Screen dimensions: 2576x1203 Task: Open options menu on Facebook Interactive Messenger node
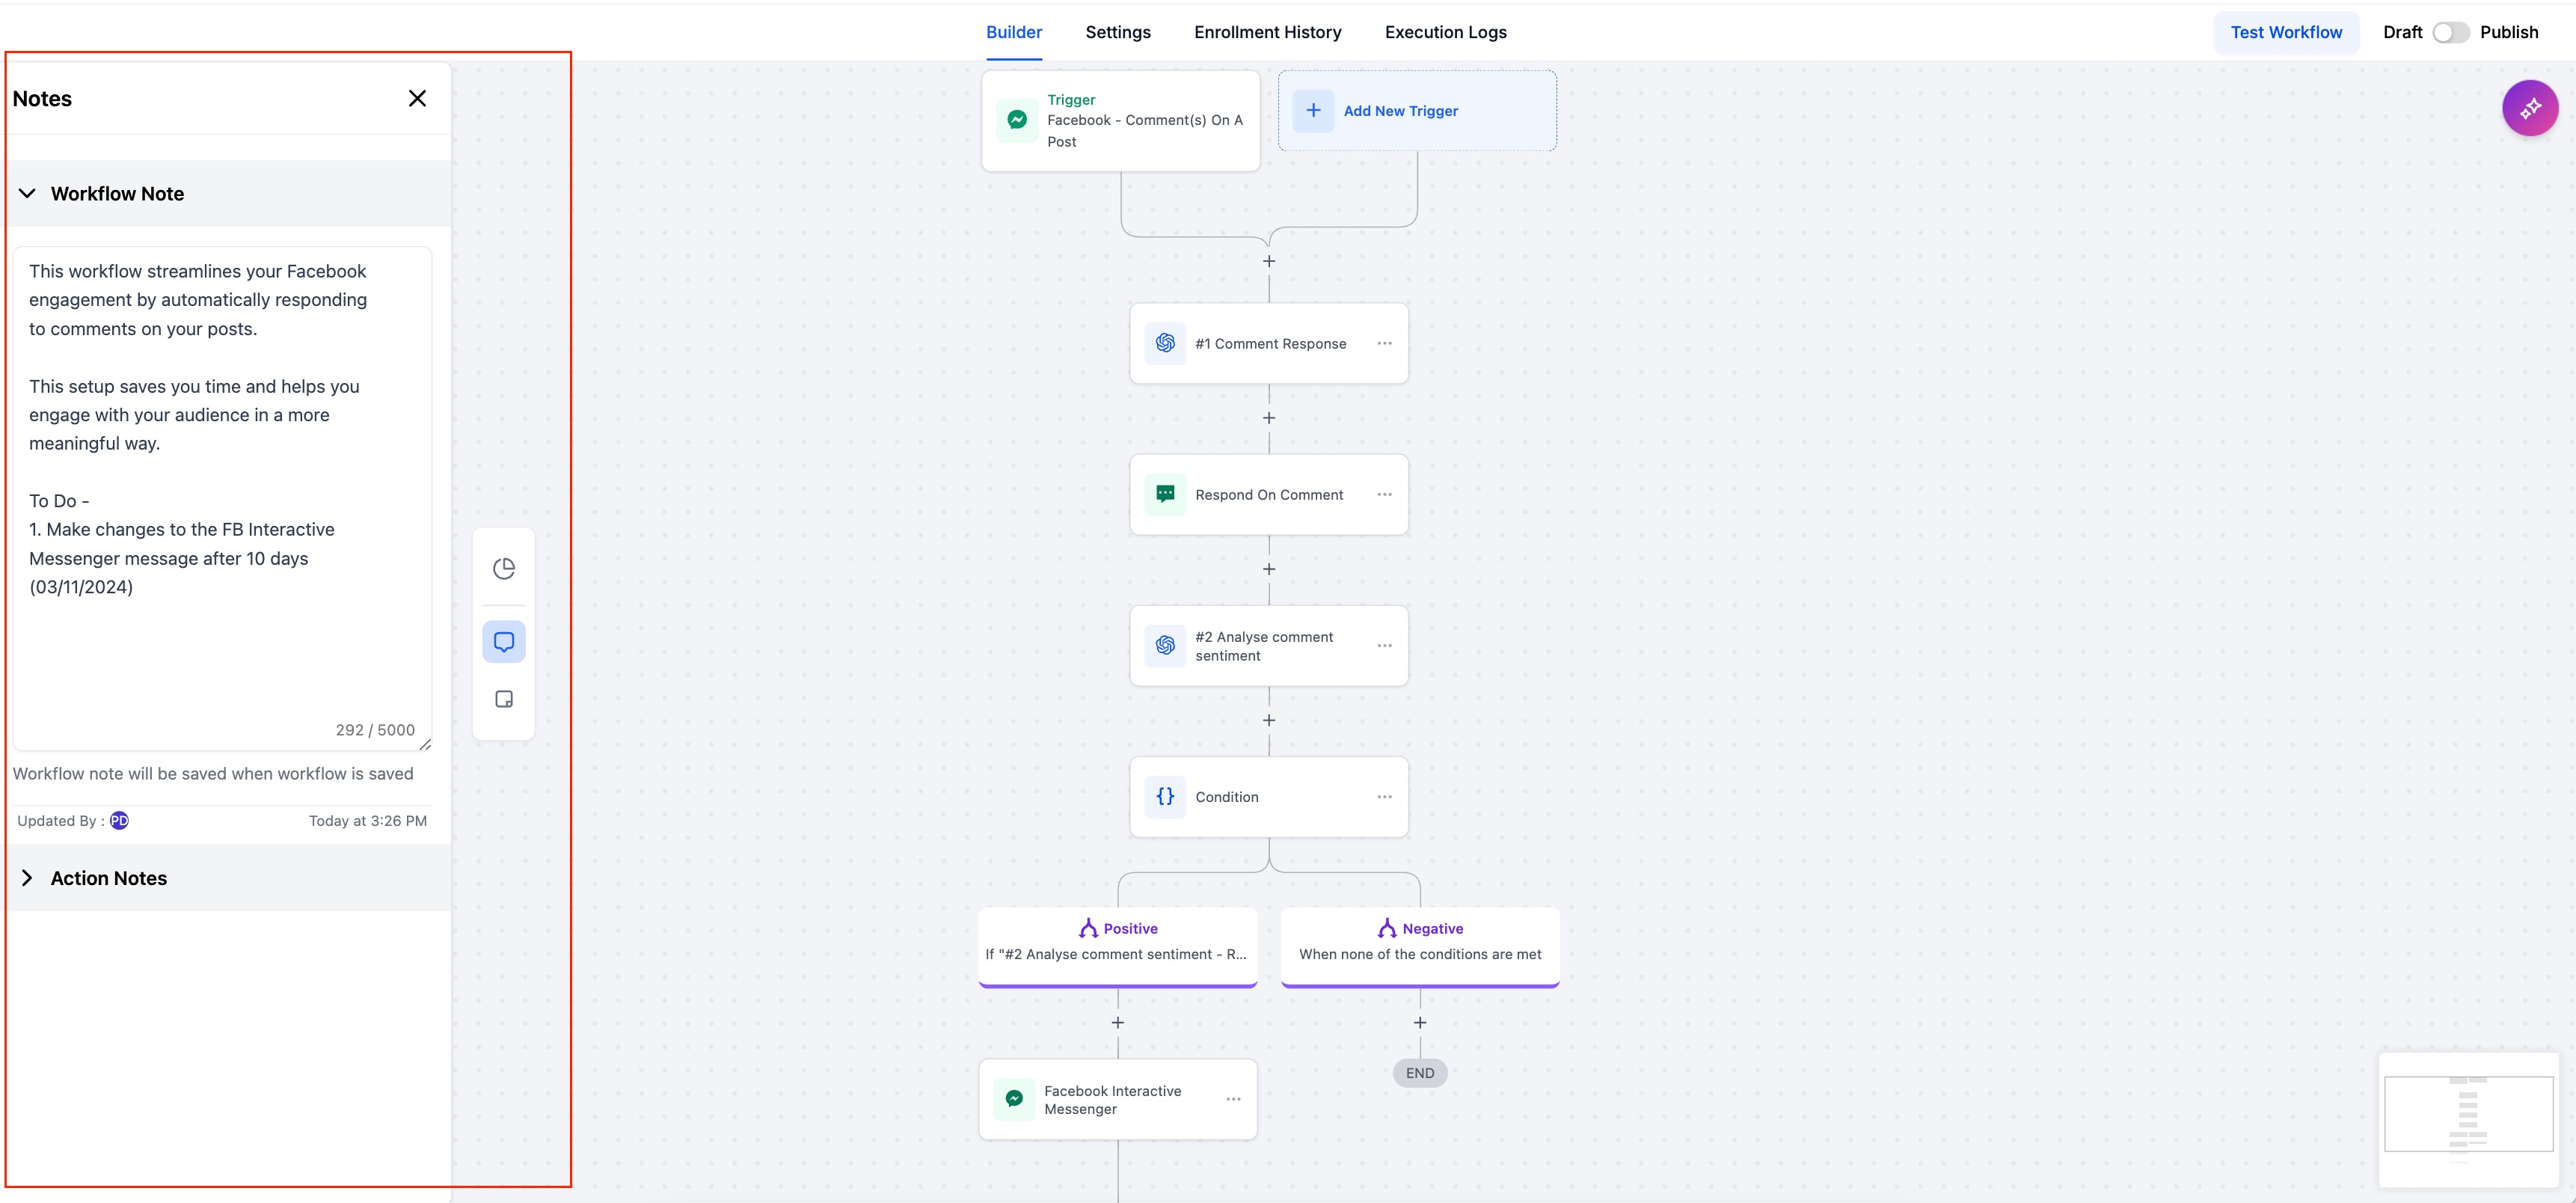pos(1233,1099)
